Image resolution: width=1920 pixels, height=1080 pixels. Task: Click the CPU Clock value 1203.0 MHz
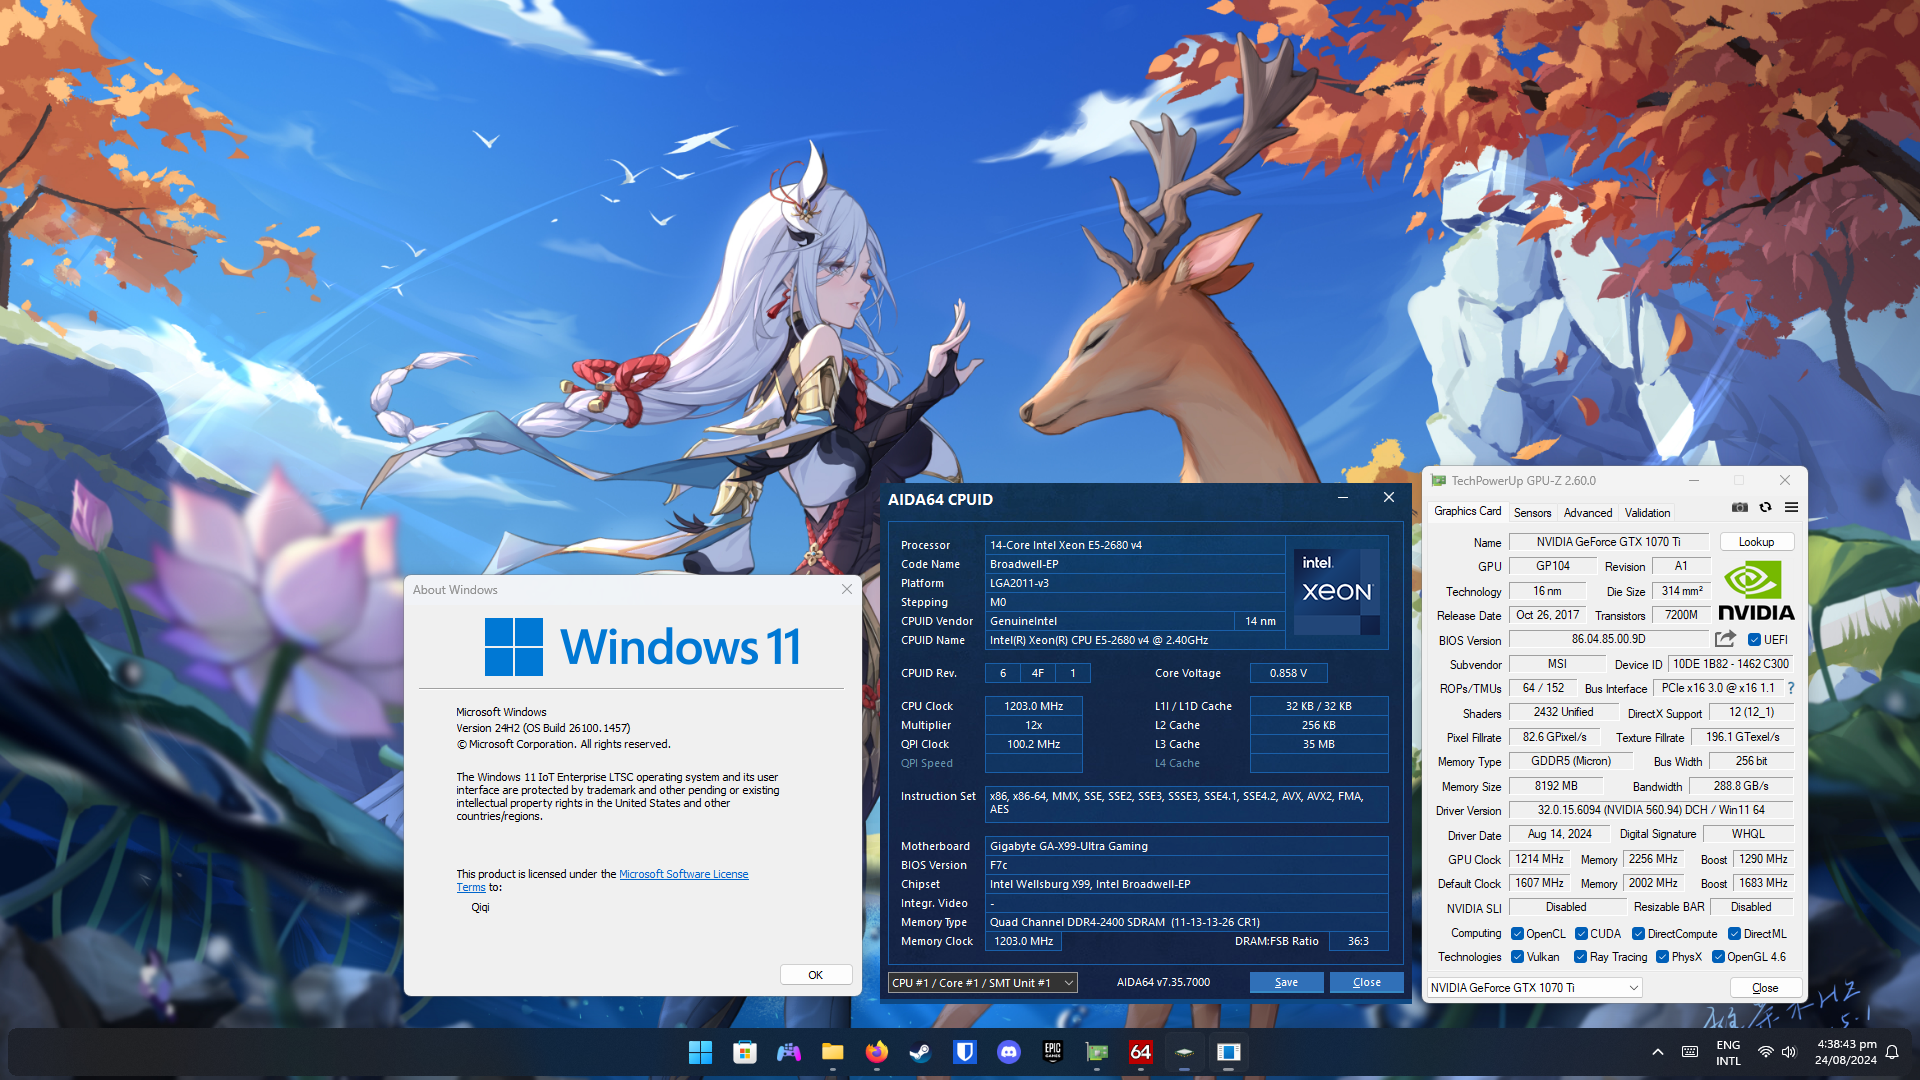coord(1034,706)
